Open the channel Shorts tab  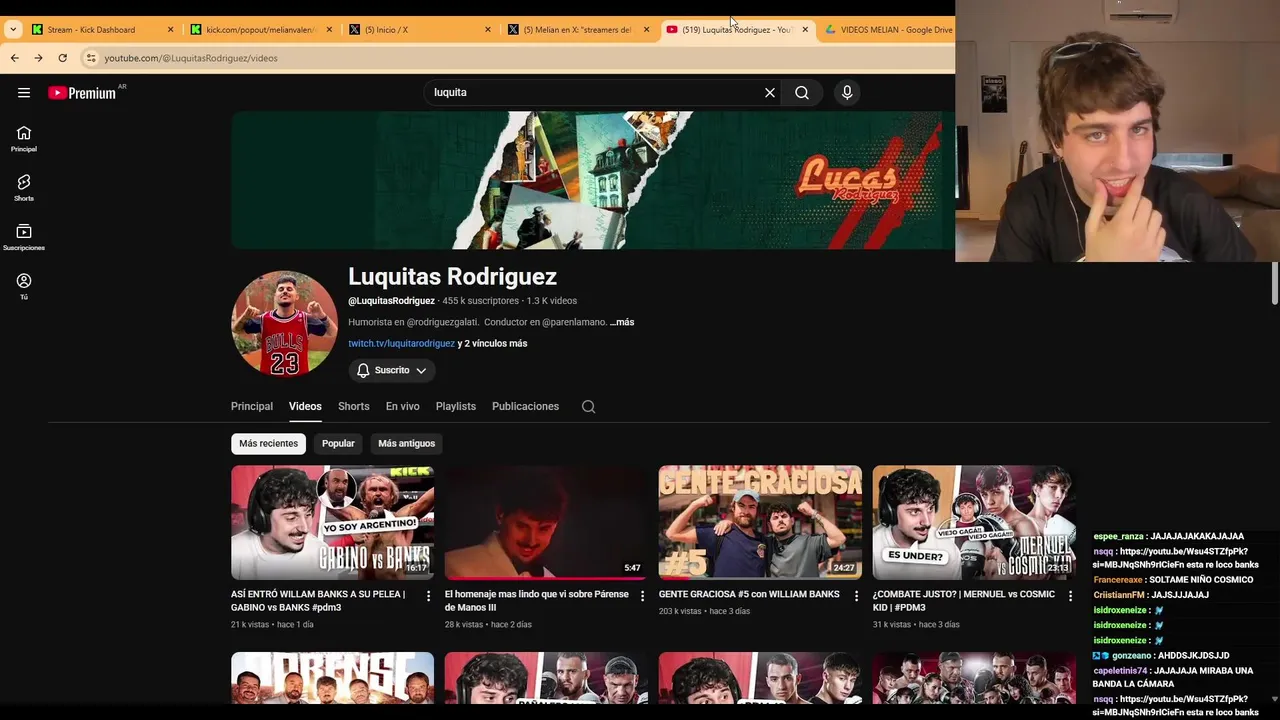(354, 406)
